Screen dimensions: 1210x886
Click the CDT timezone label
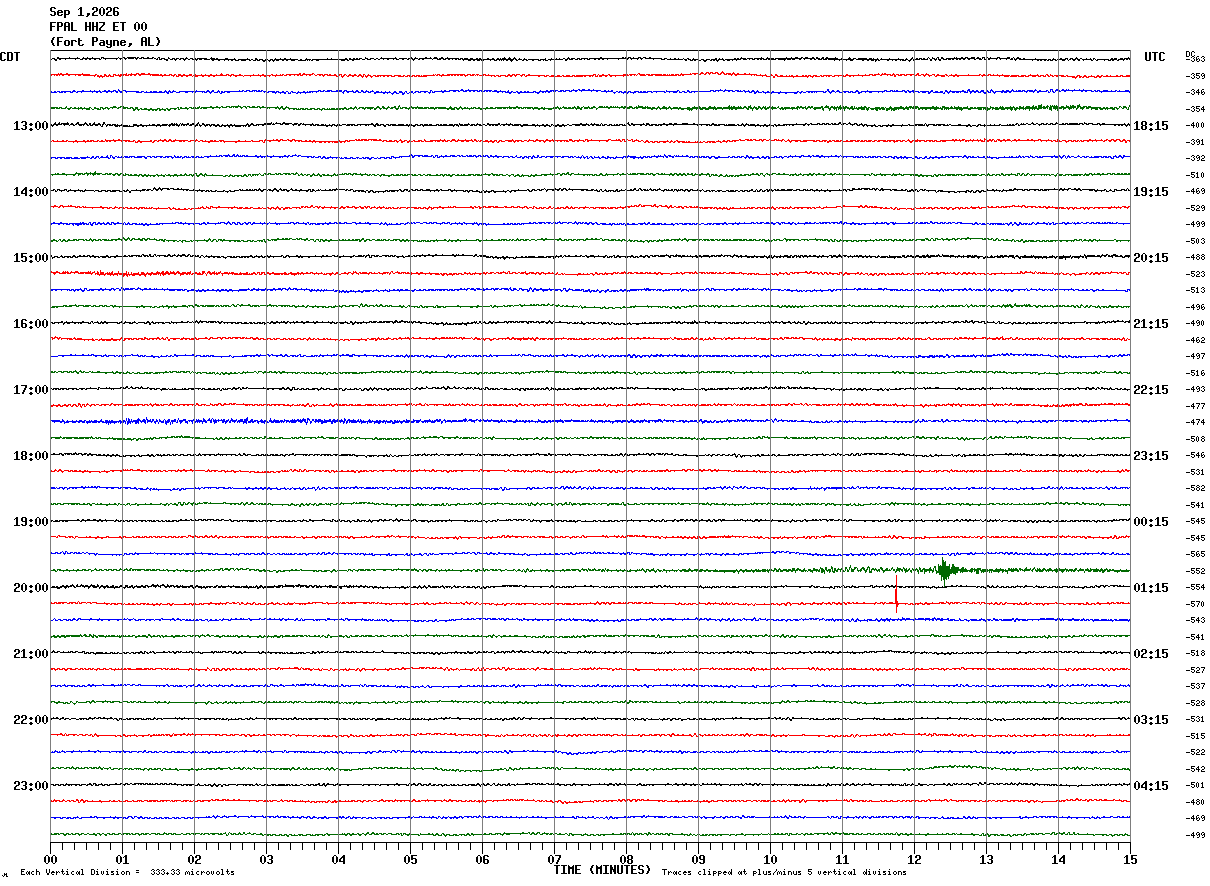pyautogui.click(x=10, y=57)
